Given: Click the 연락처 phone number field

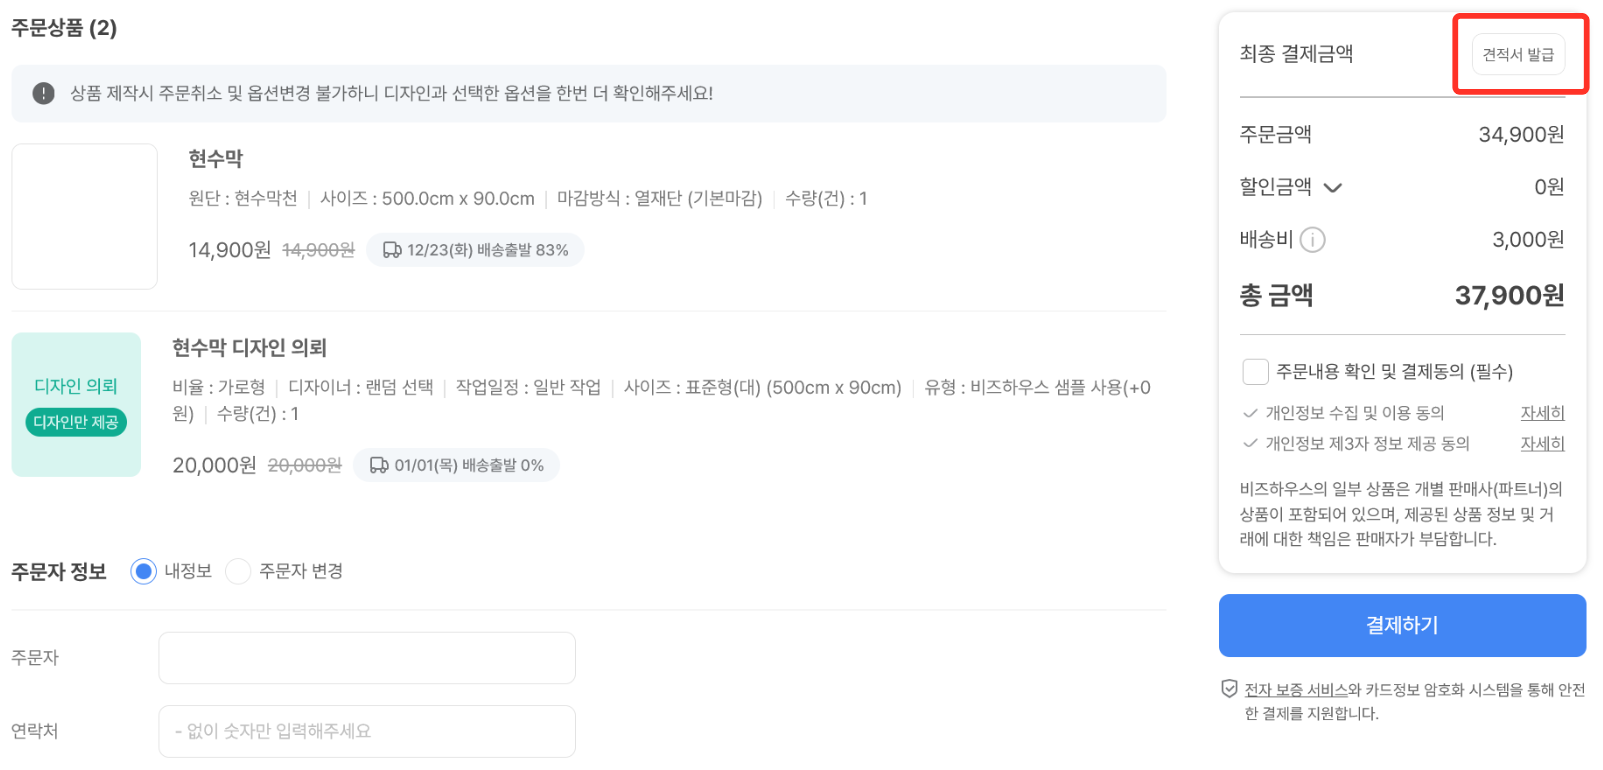Looking at the screenshot, I should (367, 731).
